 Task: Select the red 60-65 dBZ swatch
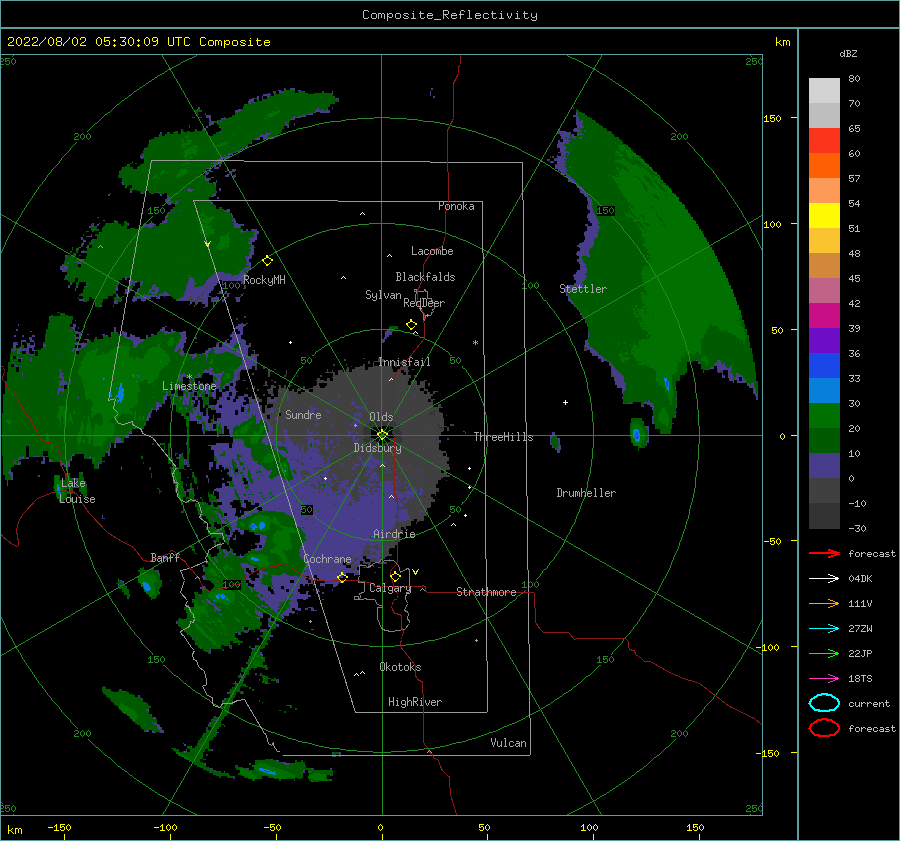pyautogui.click(x=824, y=140)
